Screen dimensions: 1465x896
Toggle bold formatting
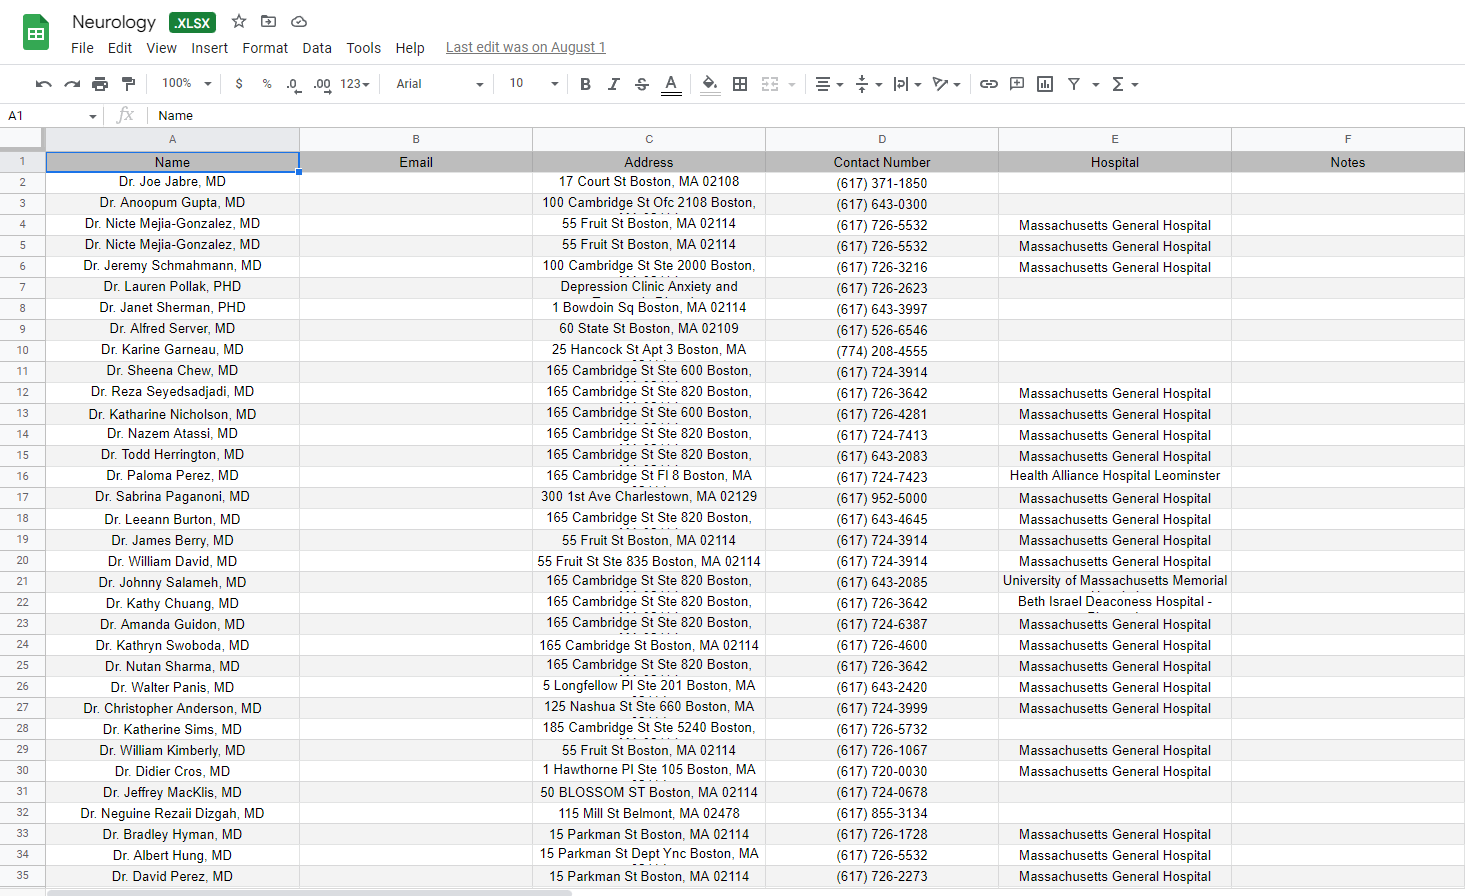pos(585,84)
